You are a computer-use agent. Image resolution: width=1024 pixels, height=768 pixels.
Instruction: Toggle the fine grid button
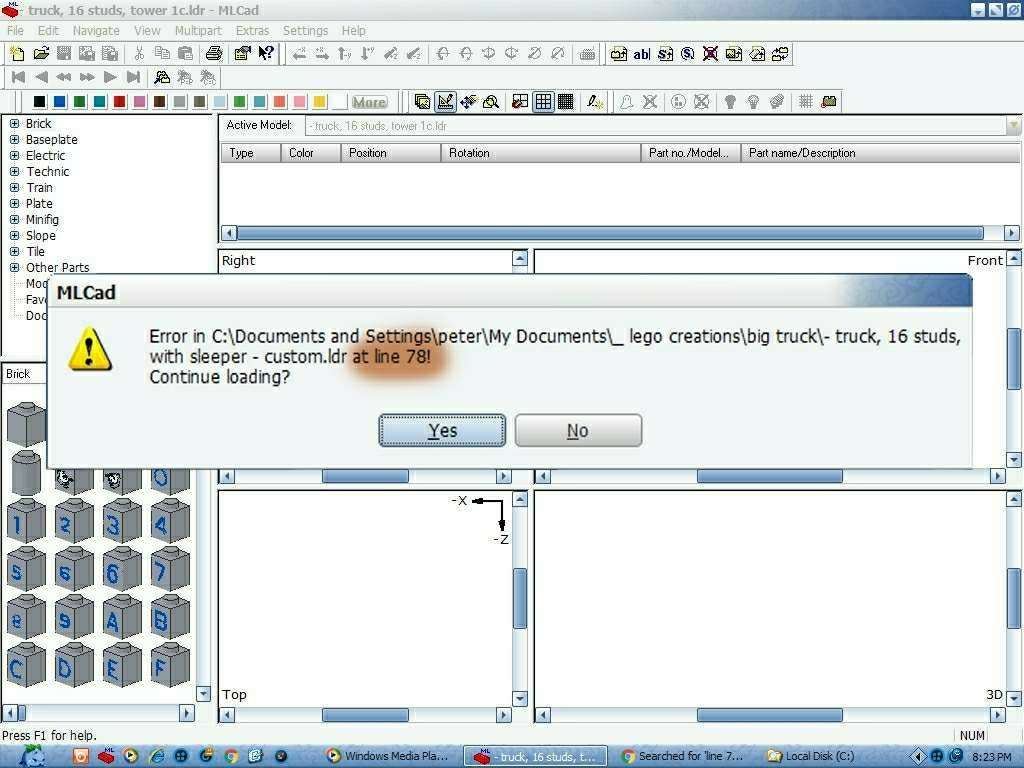point(565,102)
